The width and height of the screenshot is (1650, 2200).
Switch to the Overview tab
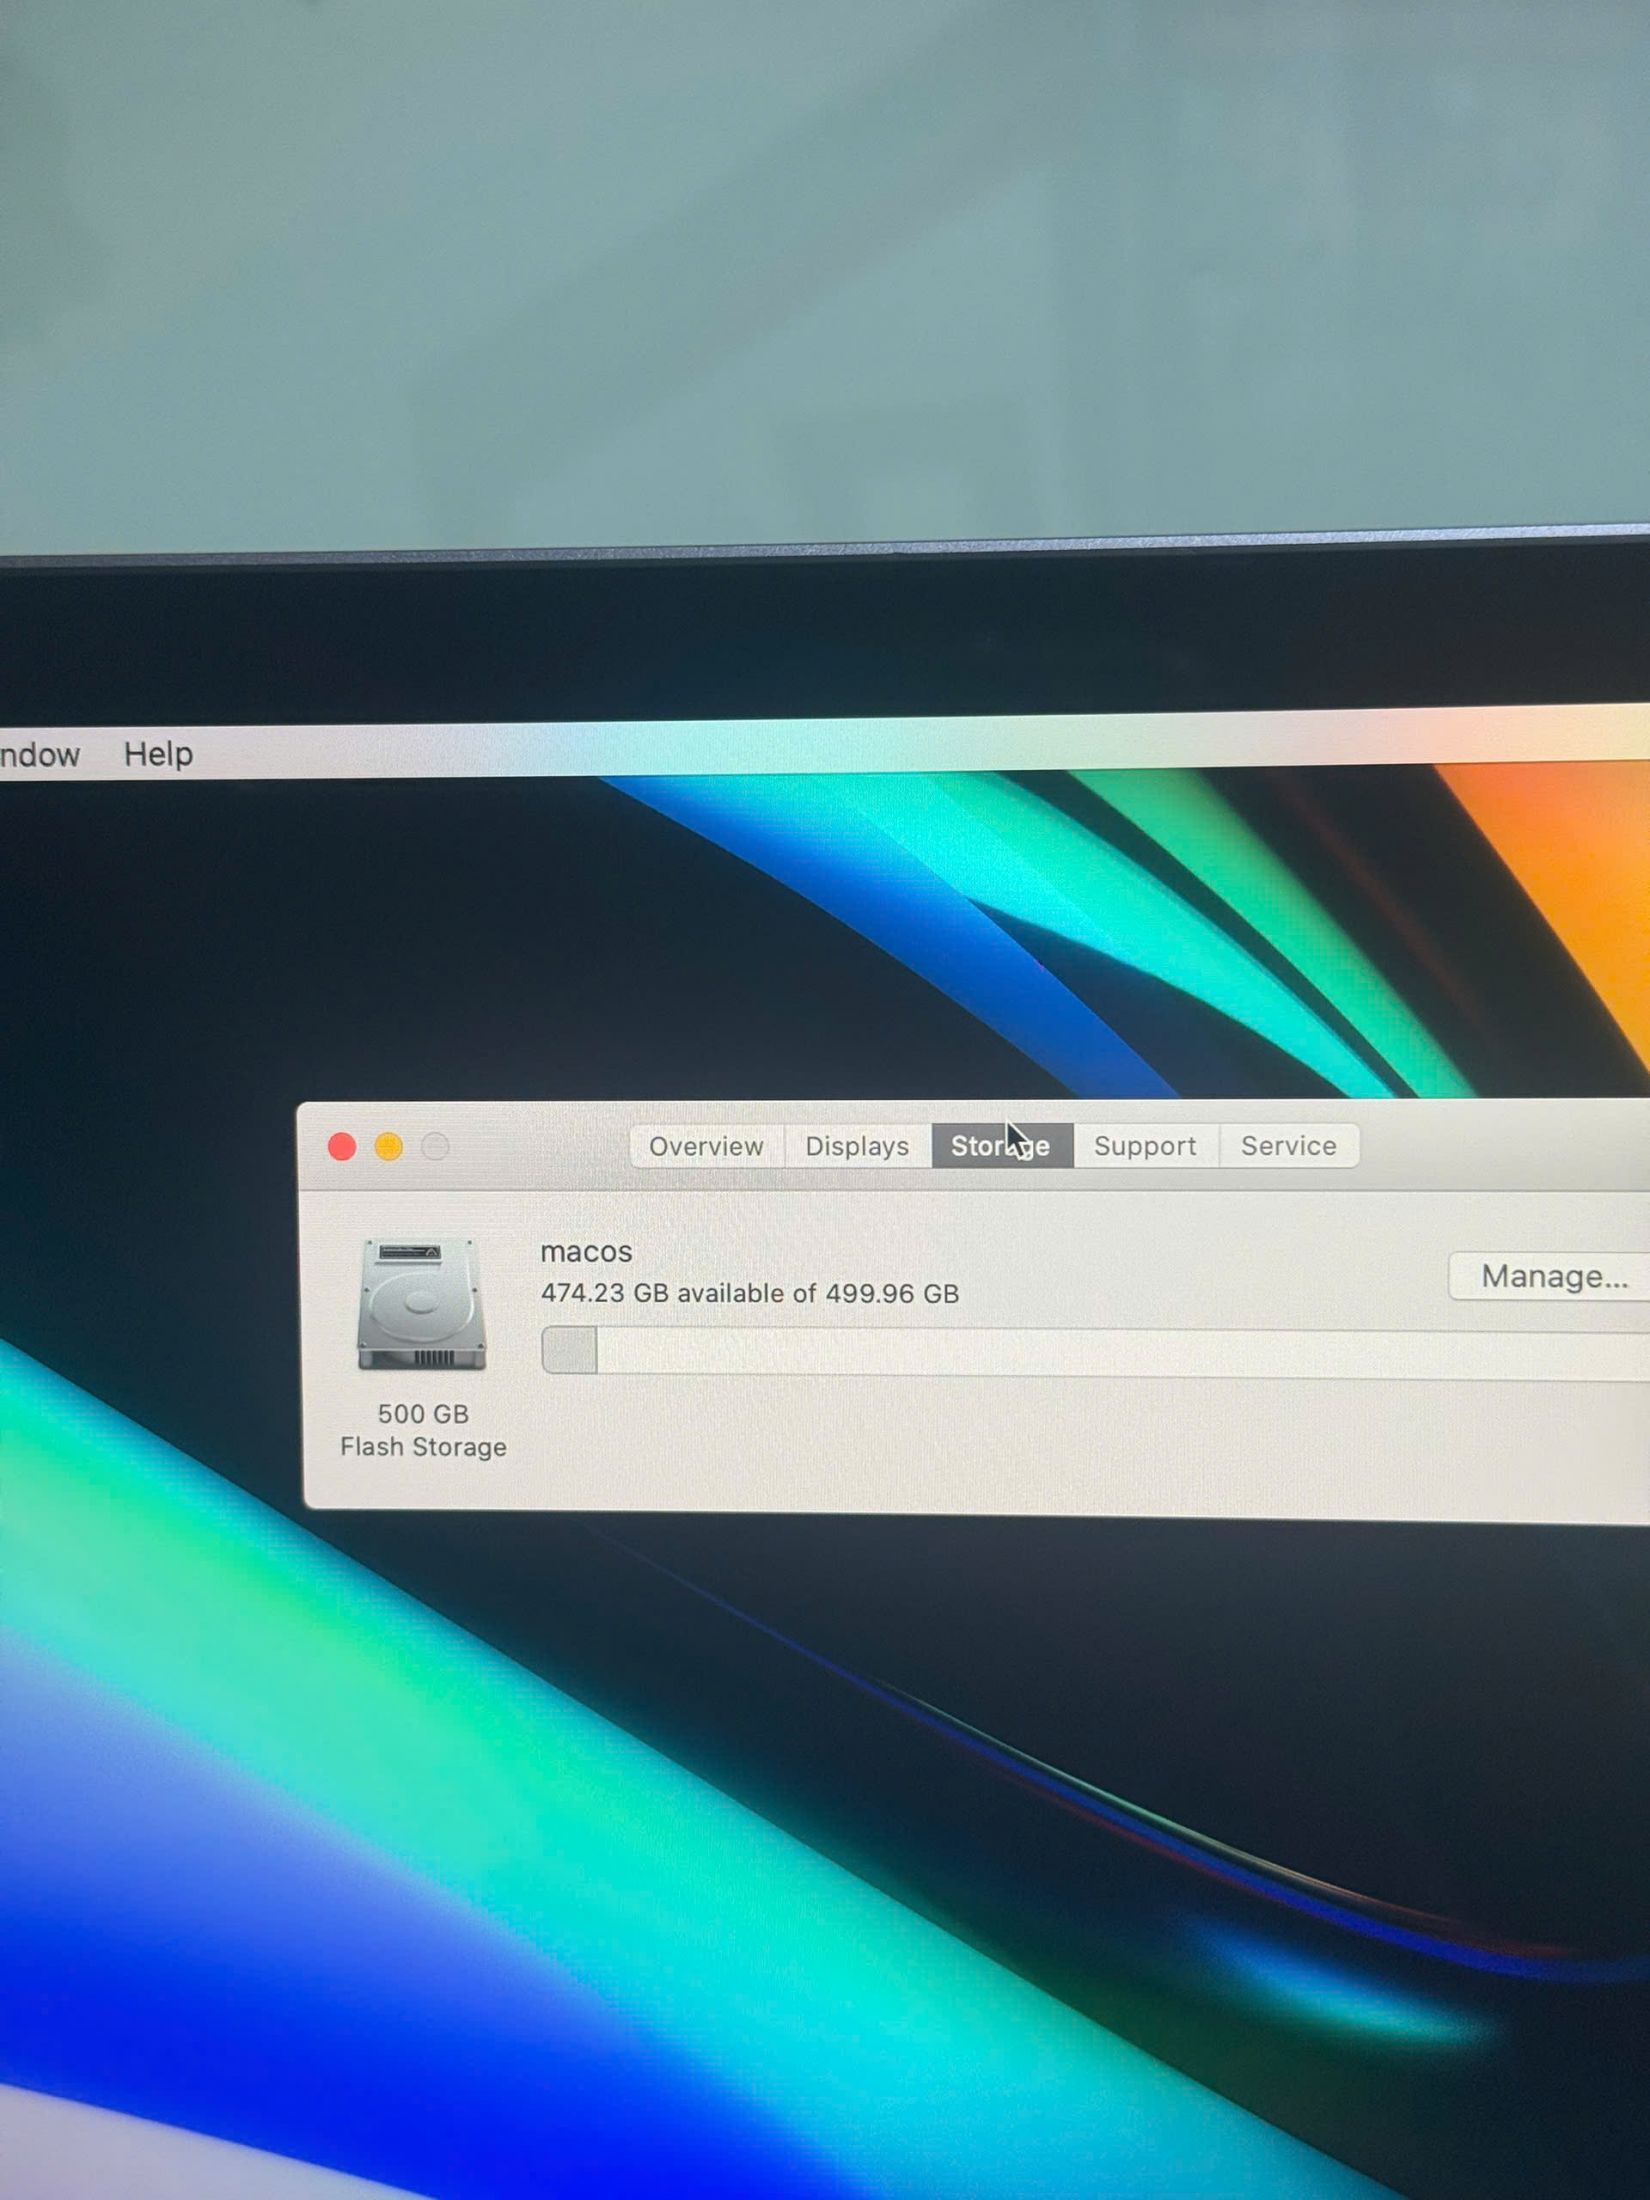pyautogui.click(x=706, y=1146)
